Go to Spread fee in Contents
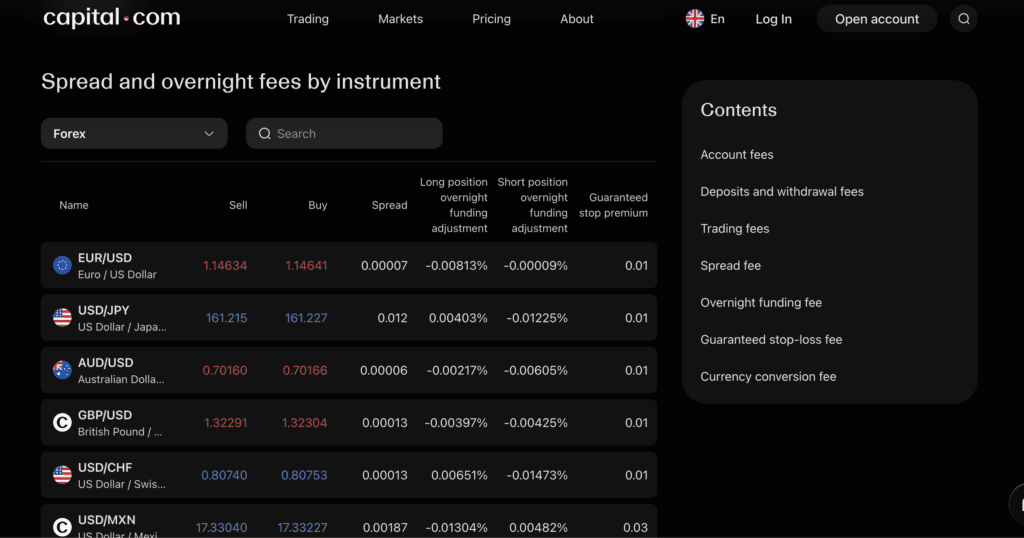The image size is (1024, 538). [730, 266]
